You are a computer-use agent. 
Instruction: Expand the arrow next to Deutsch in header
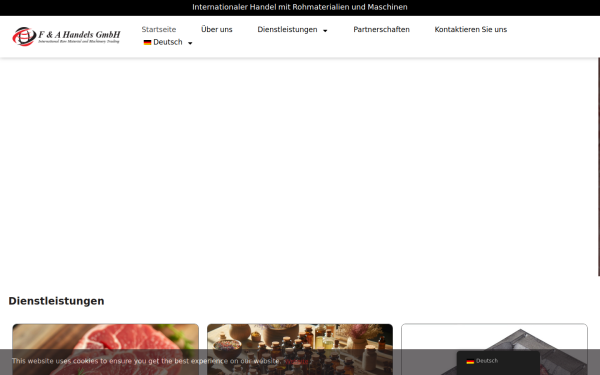click(x=190, y=43)
